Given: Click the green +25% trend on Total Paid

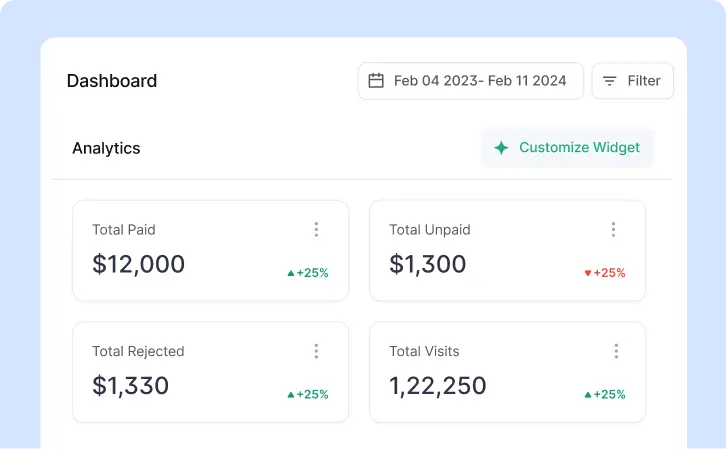Looking at the screenshot, I should (x=308, y=273).
